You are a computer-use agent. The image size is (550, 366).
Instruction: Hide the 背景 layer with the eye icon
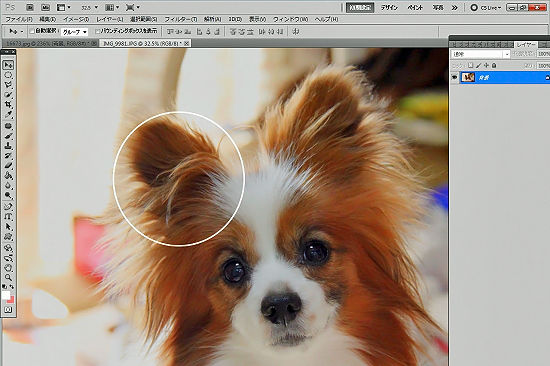pos(455,77)
